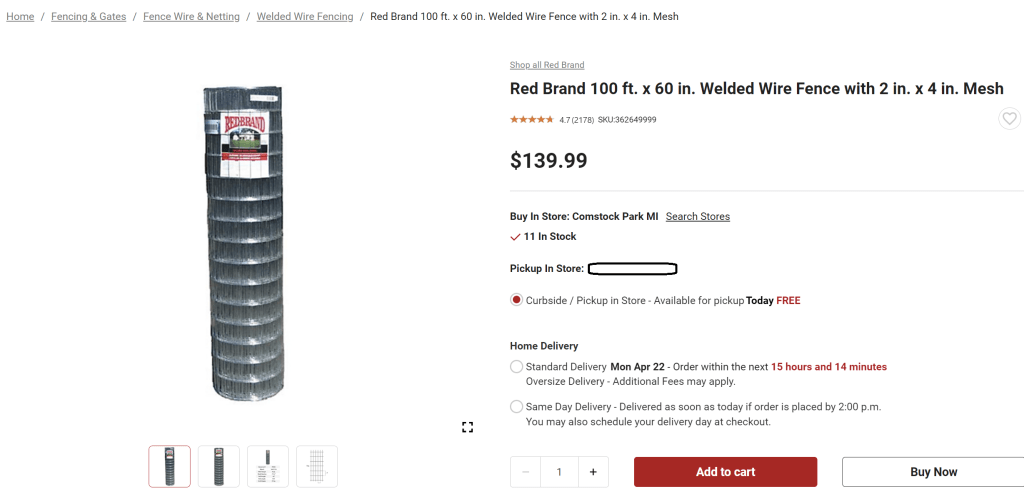Image resolution: width=1024 pixels, height=494 pixels.
Task: Choose Standard Delivery radio option
Action: [516, 367]
